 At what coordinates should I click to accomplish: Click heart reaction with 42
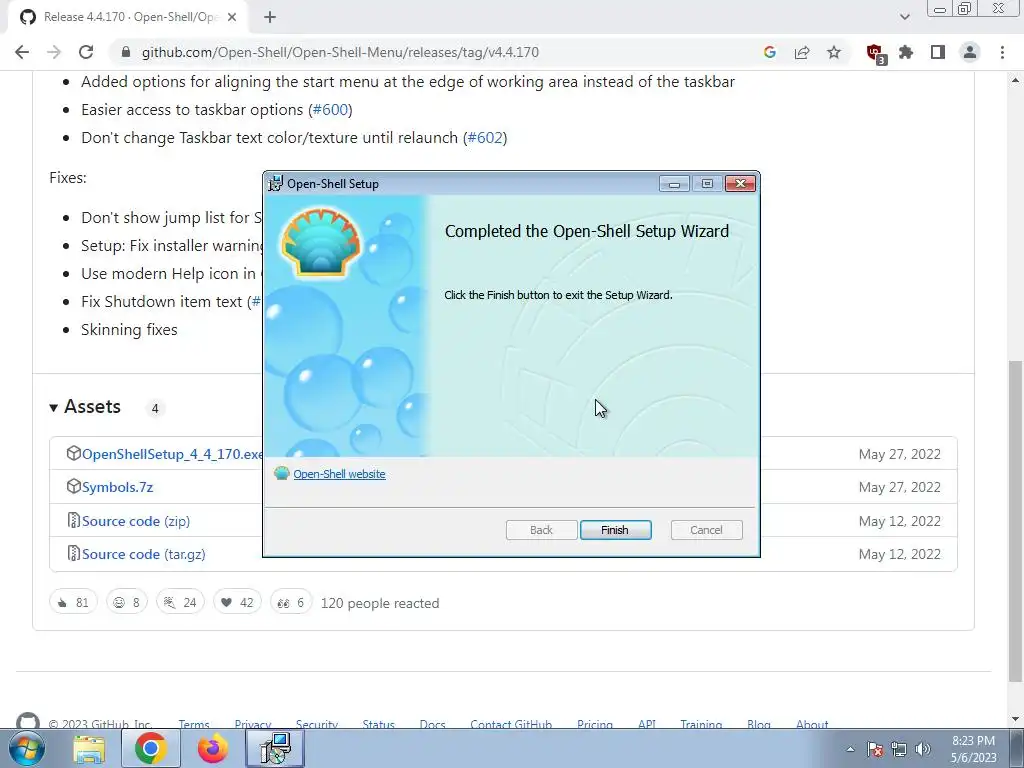(x=237, y=602)
